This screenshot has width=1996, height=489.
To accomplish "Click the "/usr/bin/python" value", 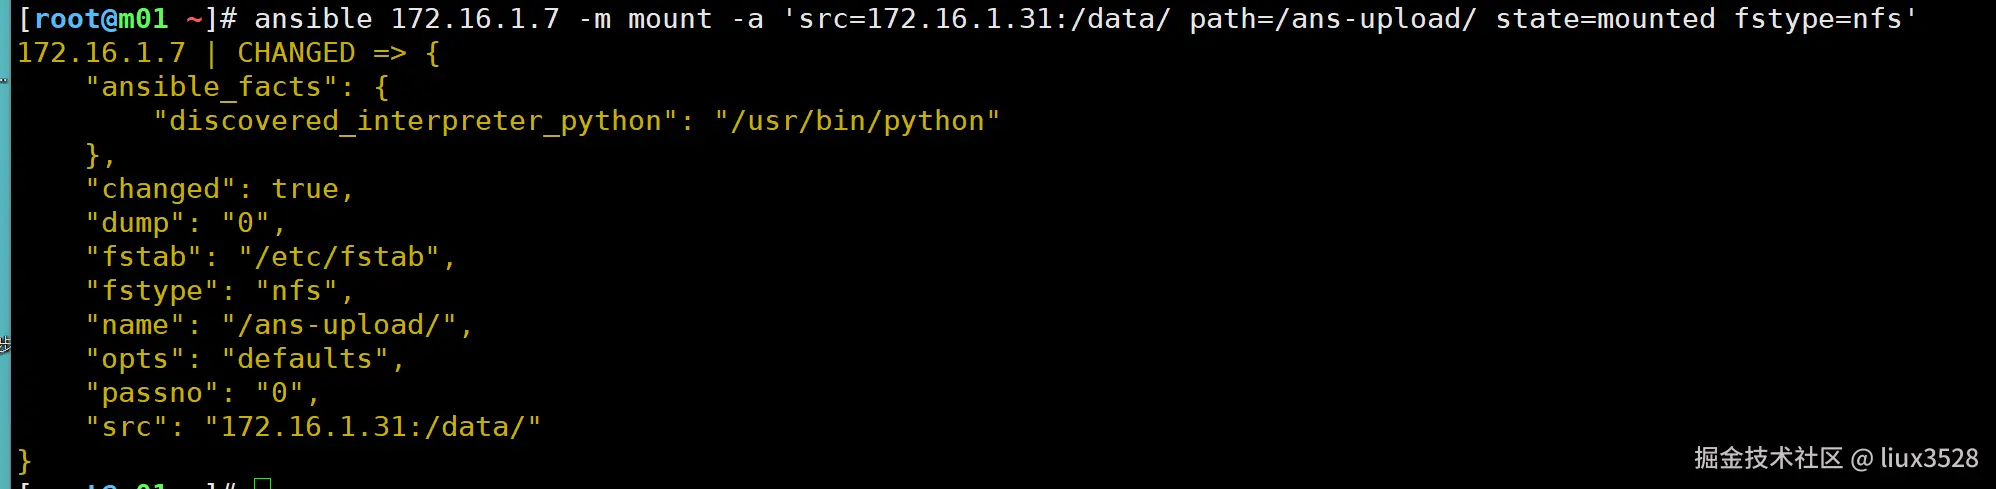I will (x=857, y=121).
